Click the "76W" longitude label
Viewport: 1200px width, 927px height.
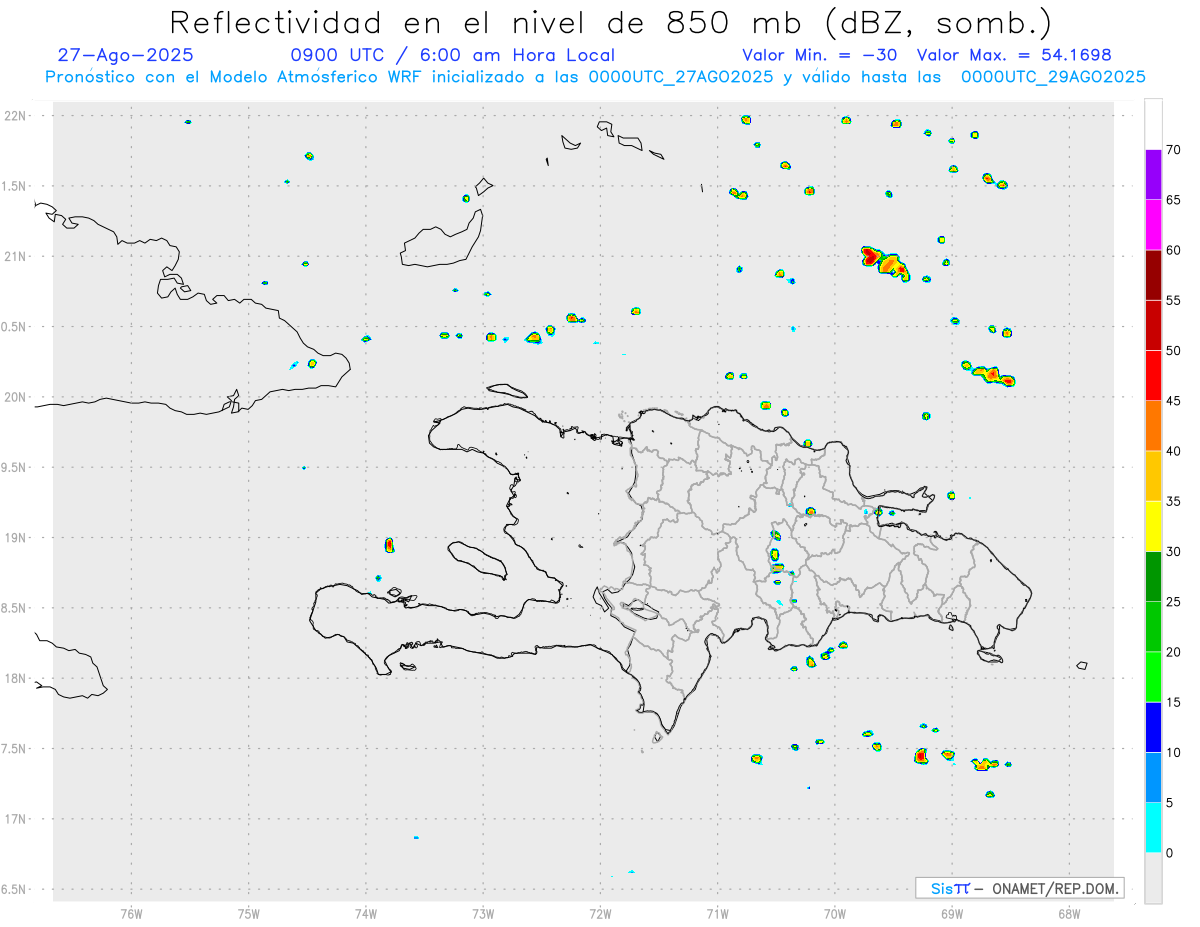[x=131, y=913]
